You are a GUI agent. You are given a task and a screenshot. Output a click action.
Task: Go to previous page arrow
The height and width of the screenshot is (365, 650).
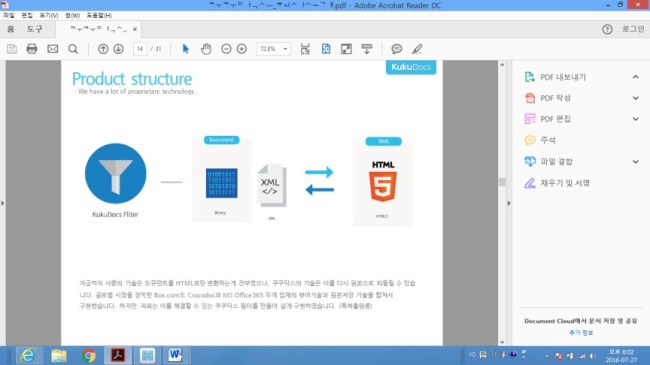[x=103, y=49]
